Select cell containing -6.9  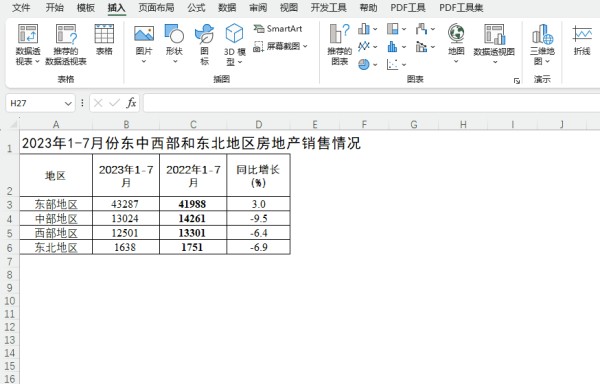point(259,247)
